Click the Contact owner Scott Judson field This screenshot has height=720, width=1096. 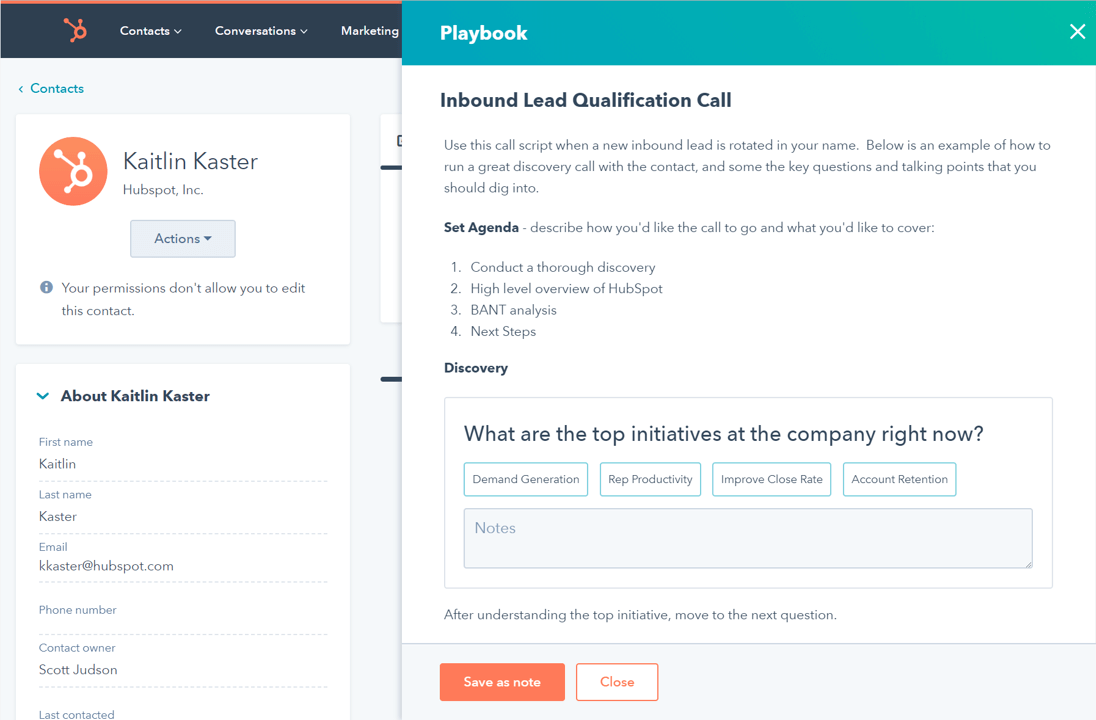(x=78, y=670)
